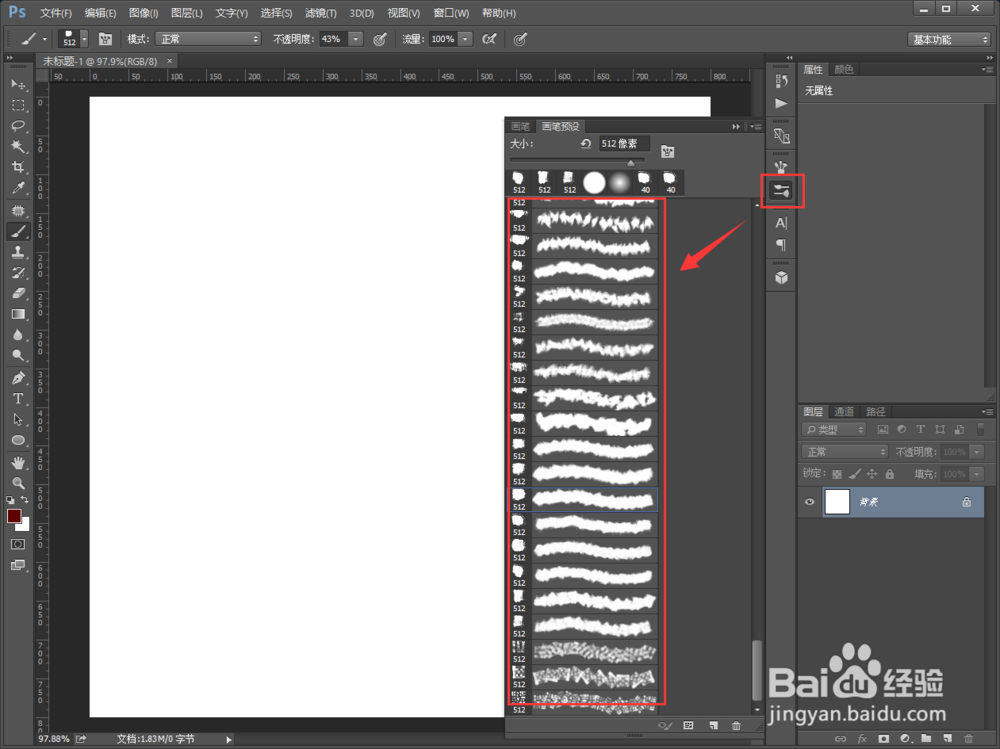Toggle Quick Mask mode

(x=18, y=544)
